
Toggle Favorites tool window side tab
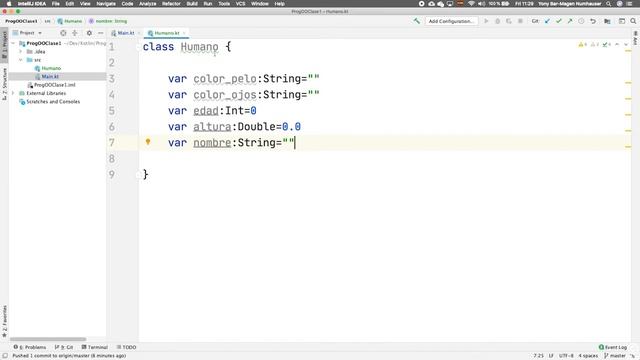click(x=4, y=321)
